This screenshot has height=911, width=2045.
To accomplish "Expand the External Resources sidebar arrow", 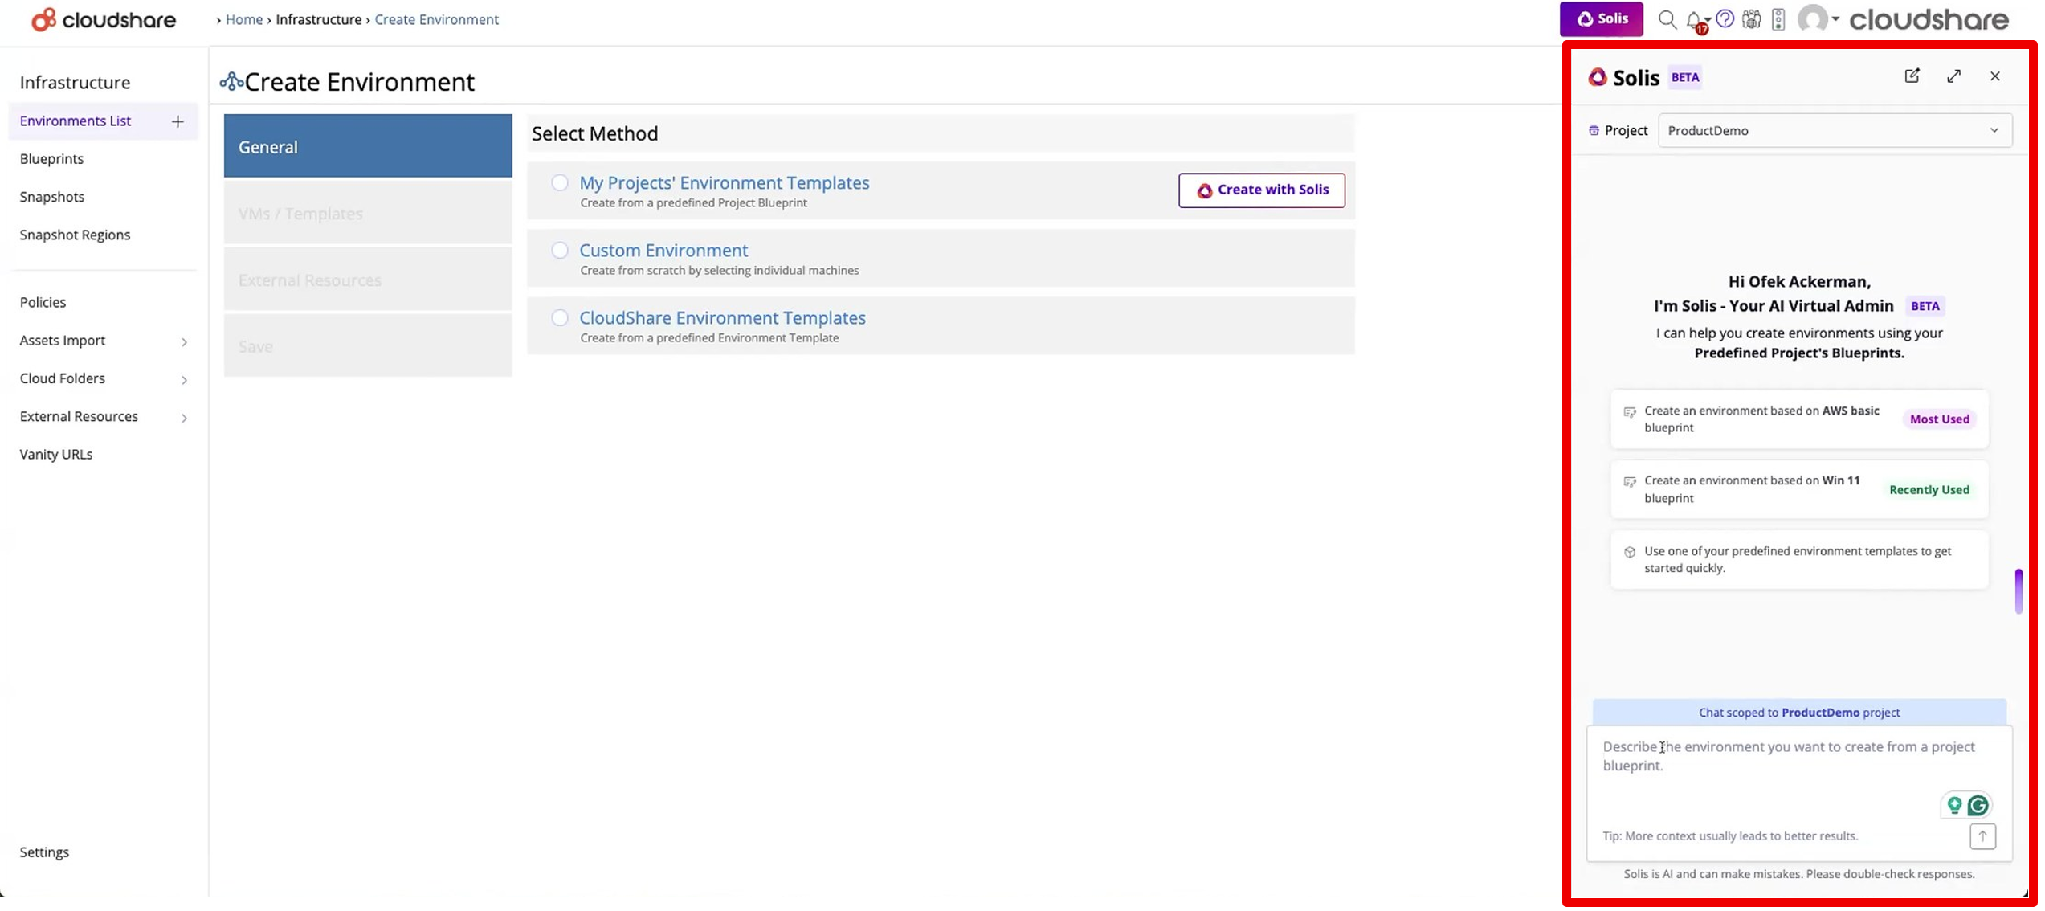I will [184, 418].
